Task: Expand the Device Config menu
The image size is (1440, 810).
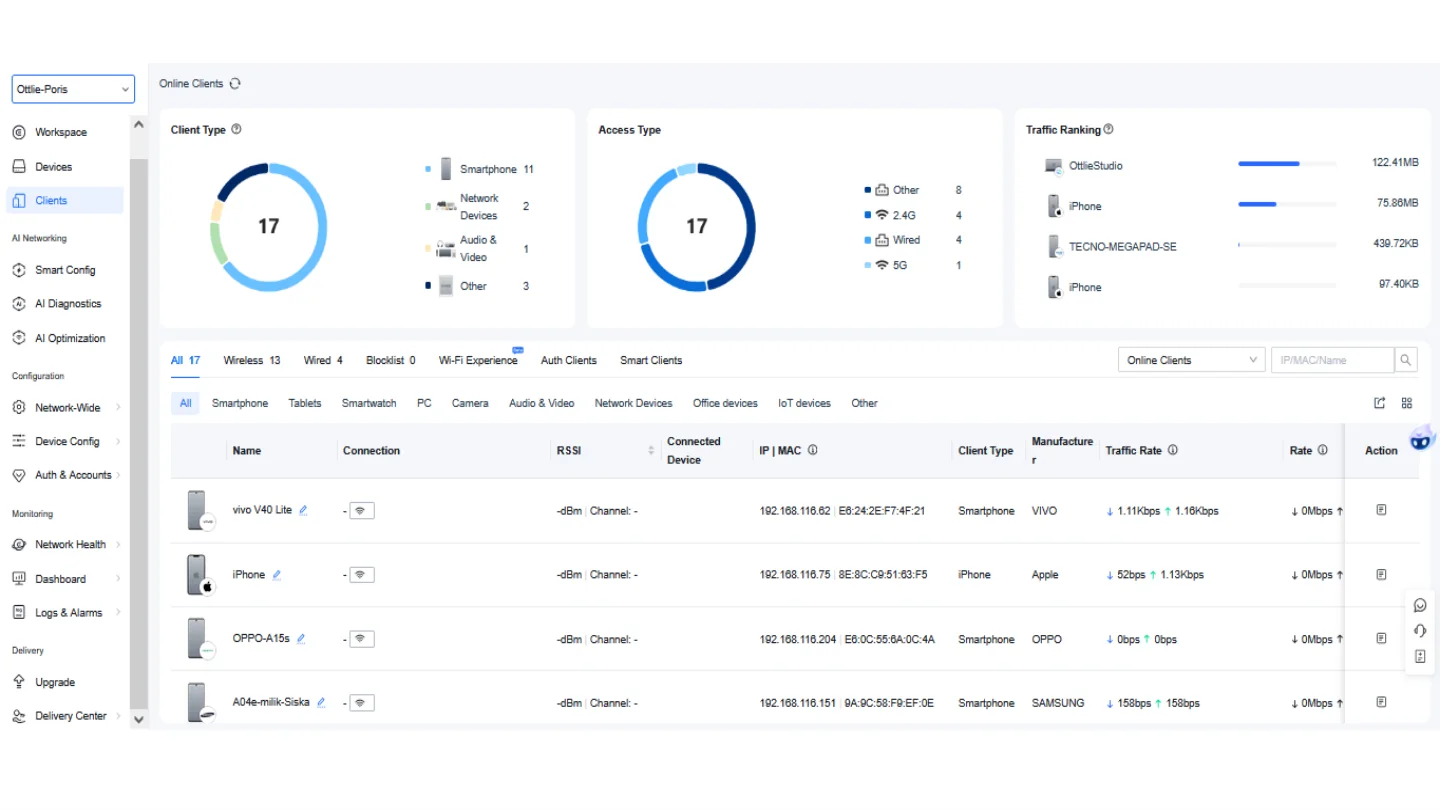Action: (x=67, y=441)
